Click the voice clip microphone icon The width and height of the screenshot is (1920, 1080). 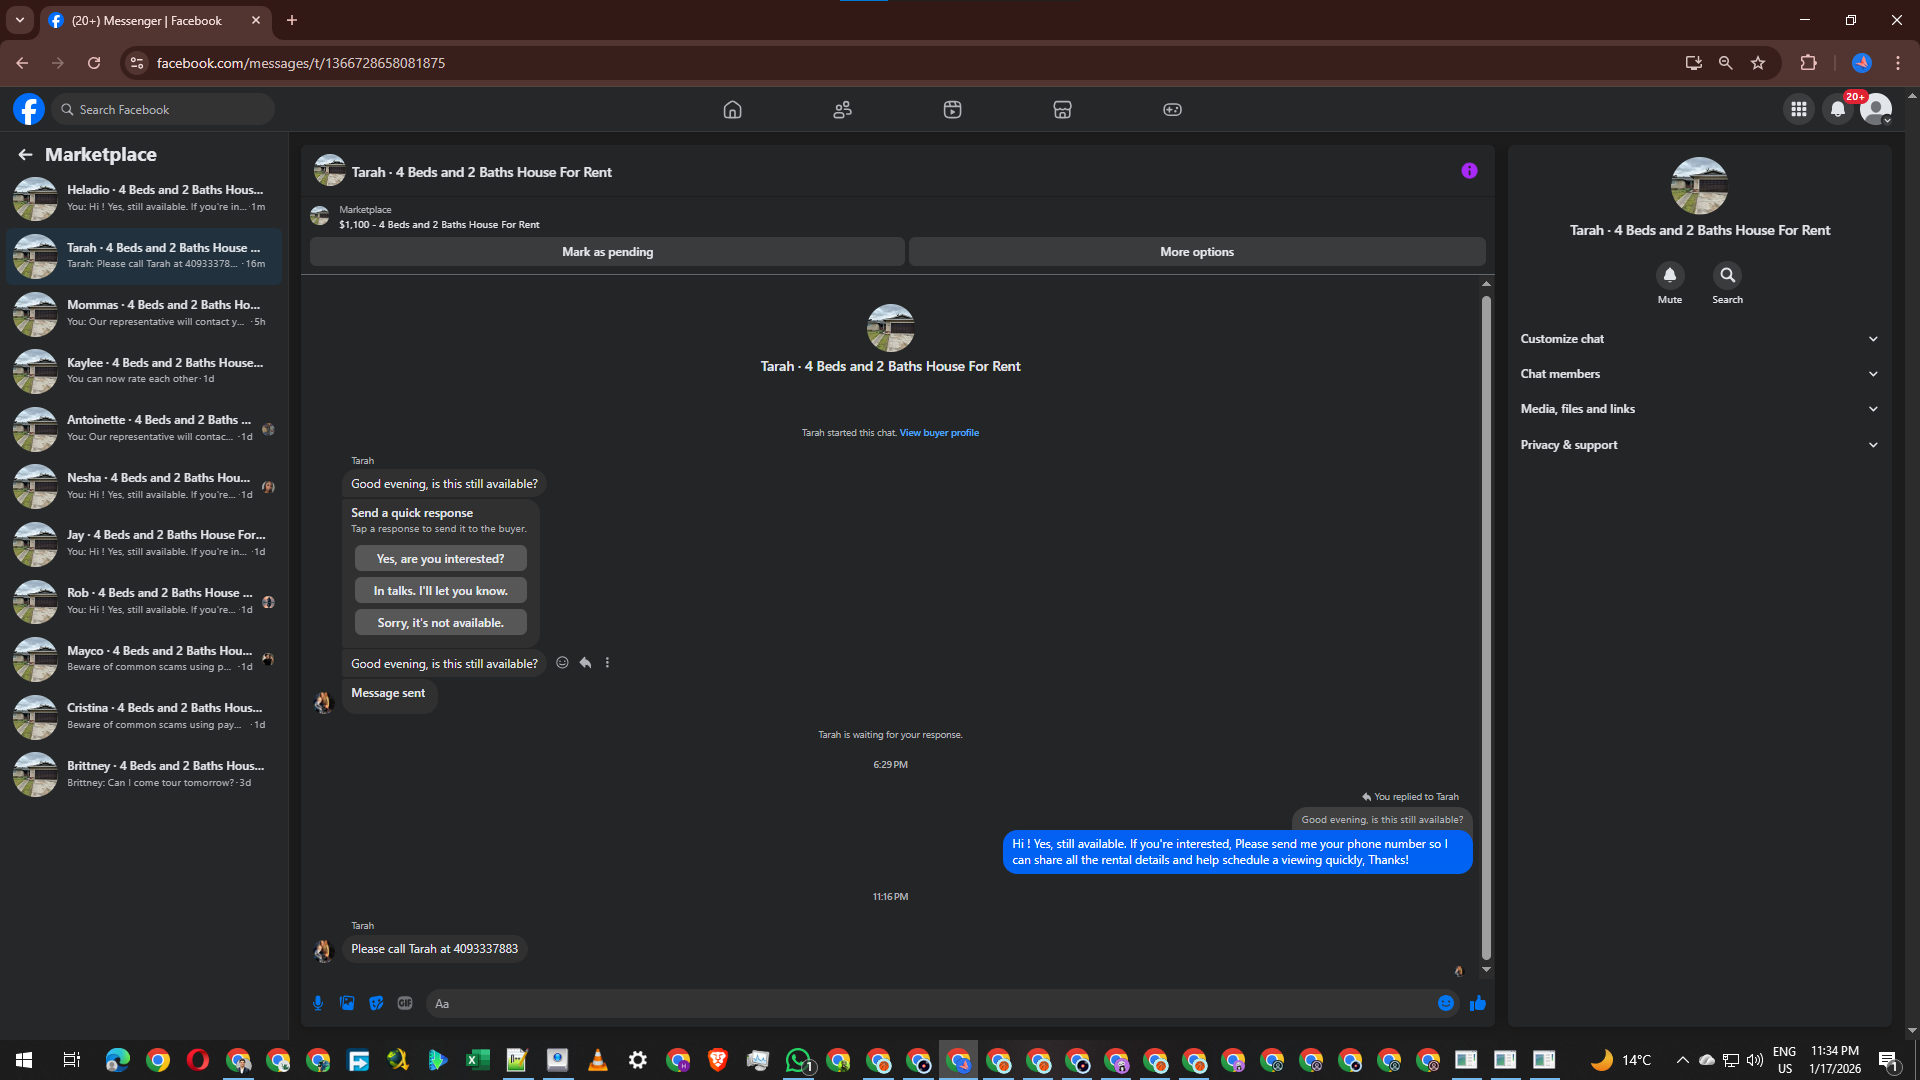(318, 1003)
